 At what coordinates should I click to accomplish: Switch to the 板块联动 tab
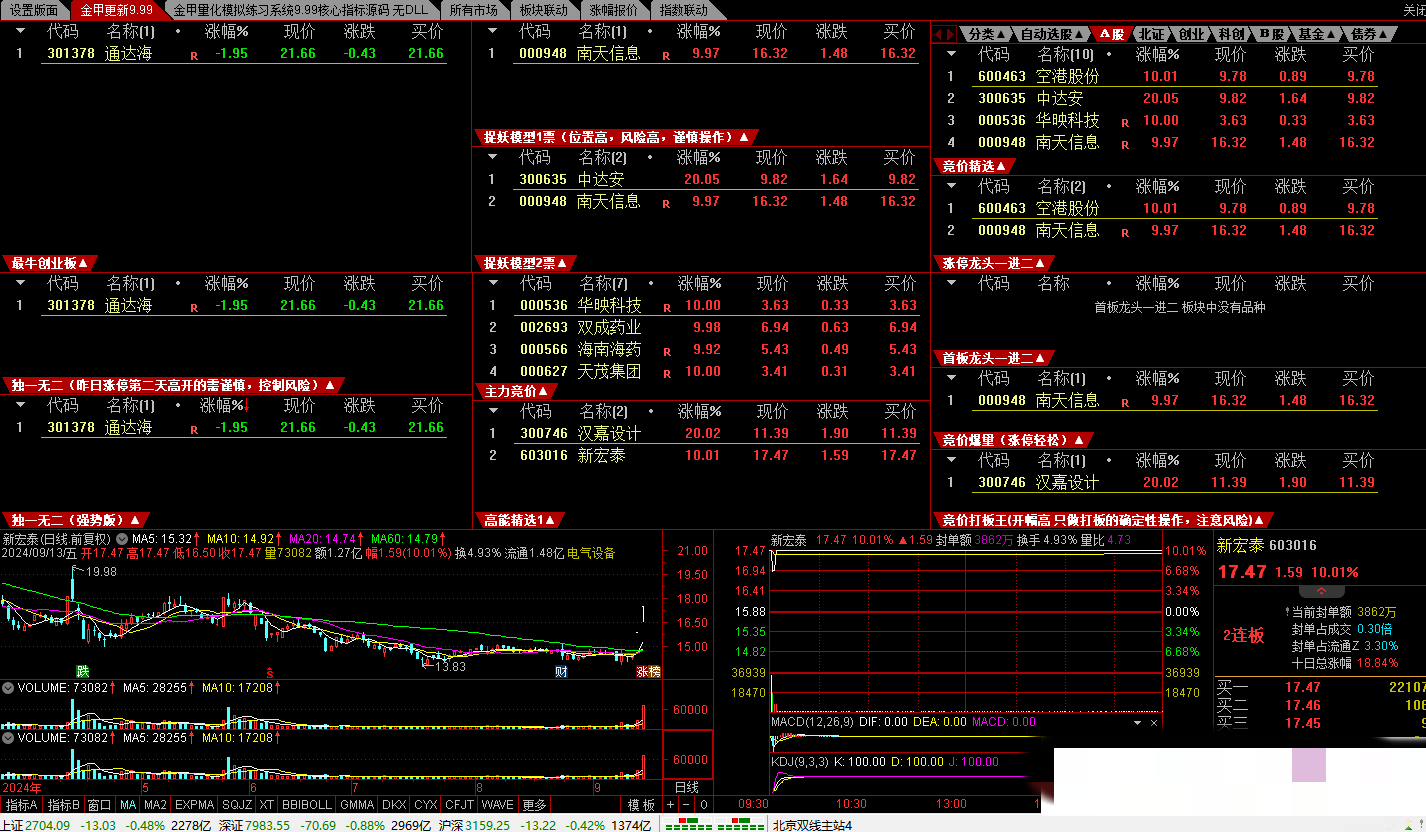pyautogui.click(x=543, y=10)
